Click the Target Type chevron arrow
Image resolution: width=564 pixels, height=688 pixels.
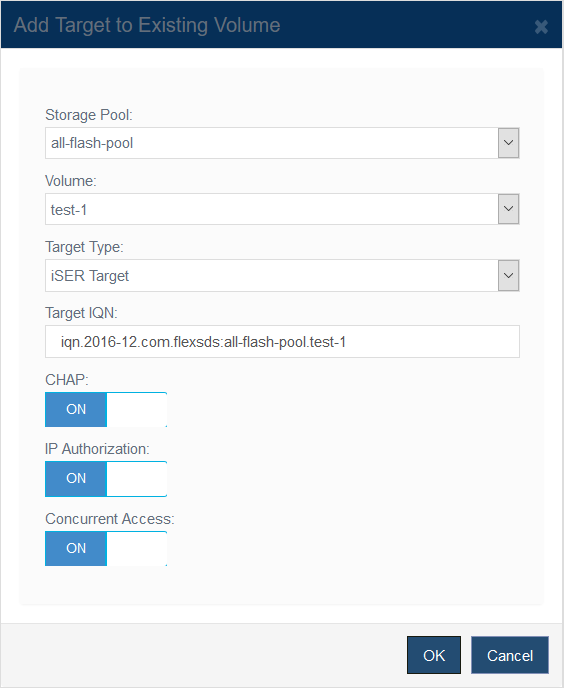point(508,276)
